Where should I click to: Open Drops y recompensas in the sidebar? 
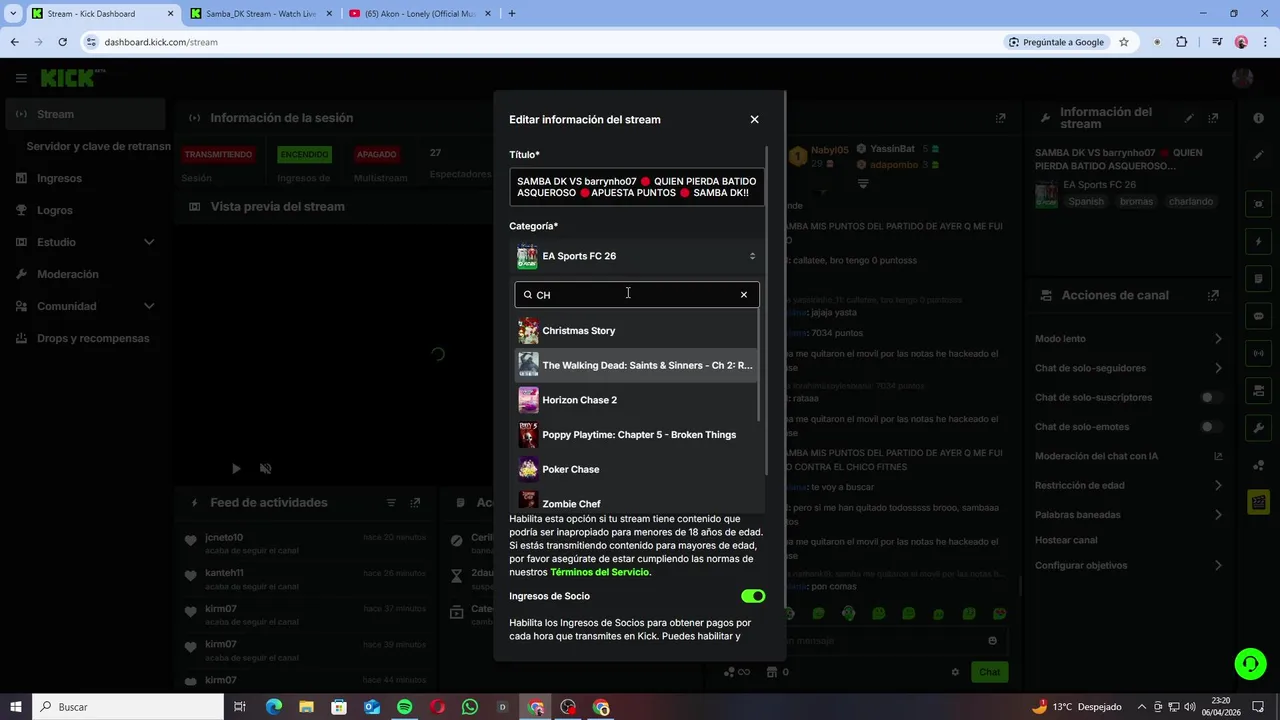(85, 338)
